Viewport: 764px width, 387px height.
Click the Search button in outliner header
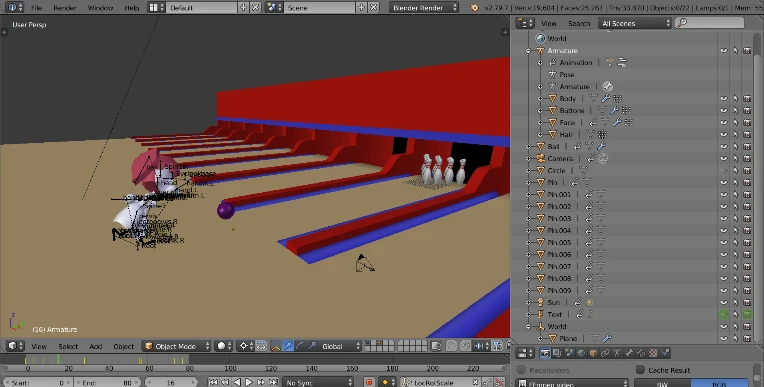point(579,23)
